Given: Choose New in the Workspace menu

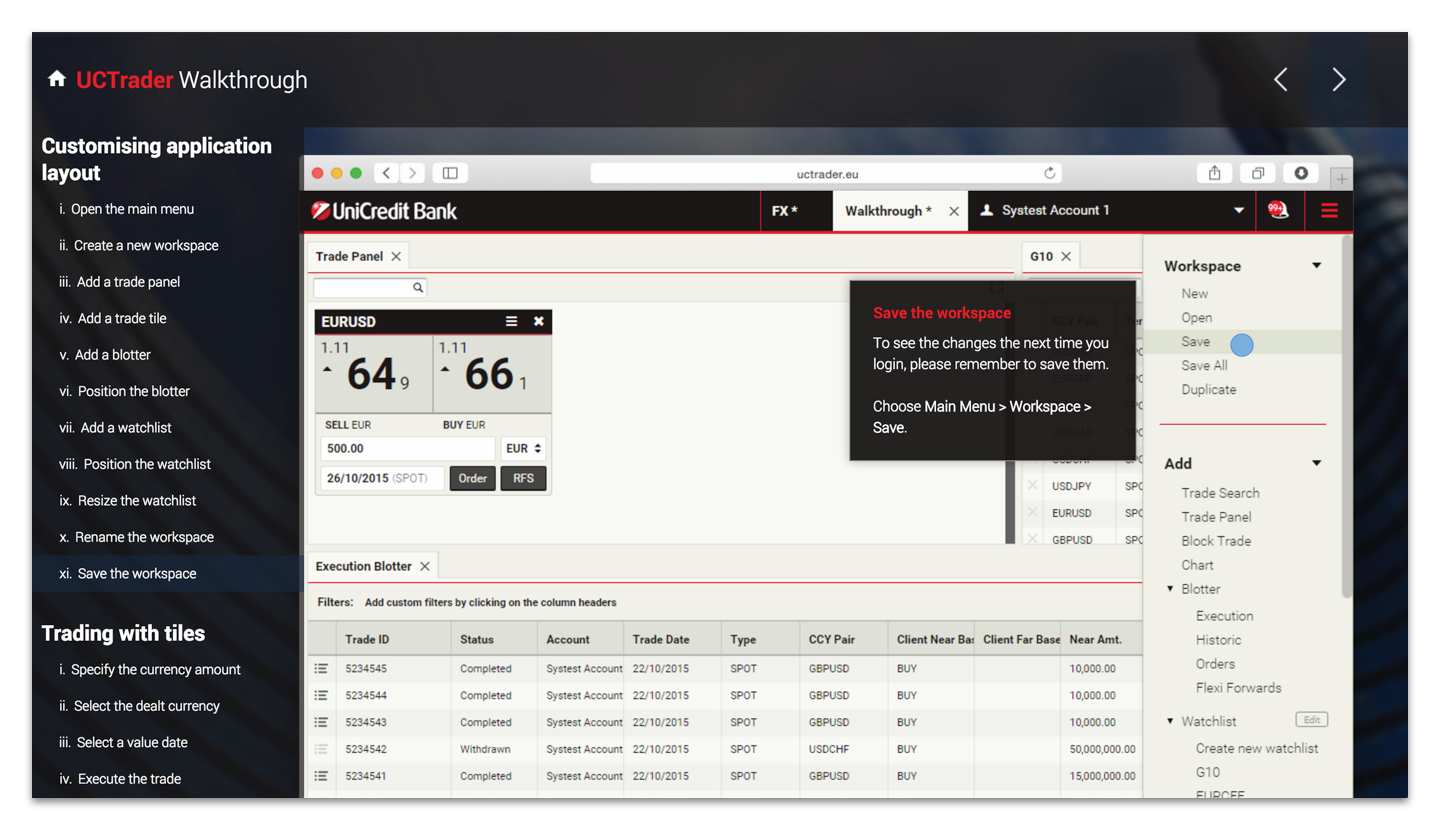Looking at the screenshot, I should (1194, 294).
